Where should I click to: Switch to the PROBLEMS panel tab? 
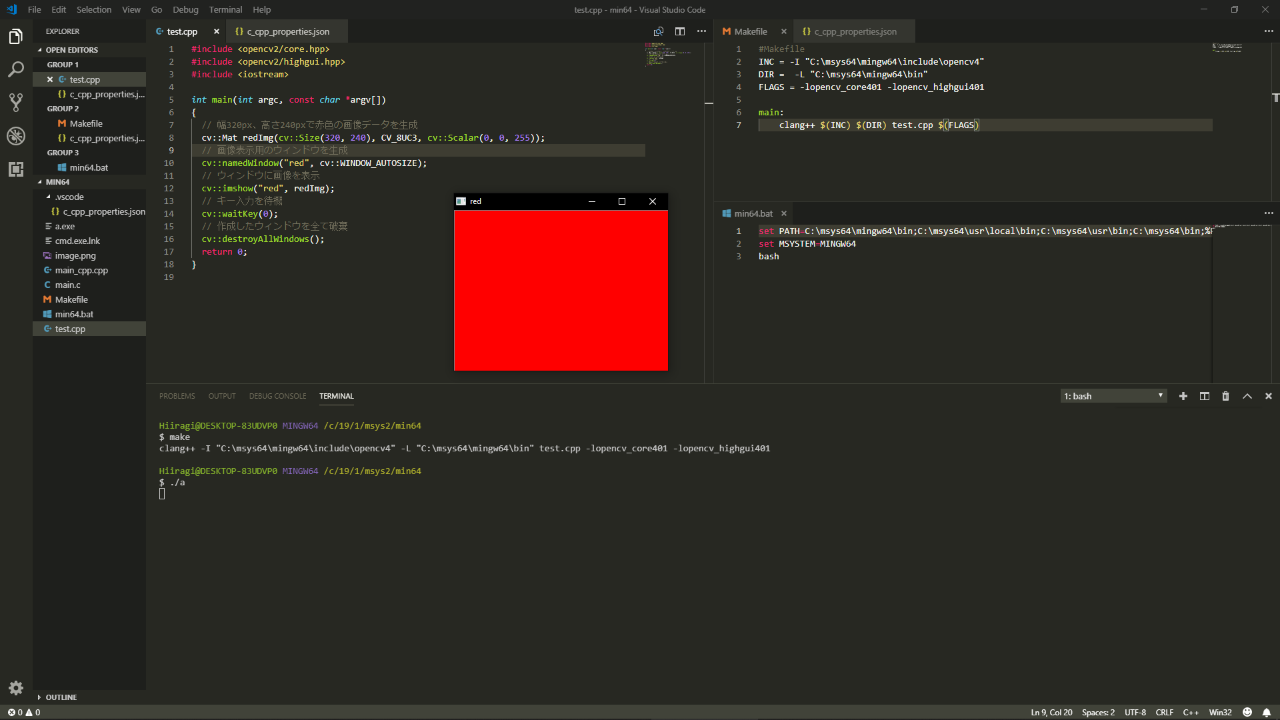point(177,396)
